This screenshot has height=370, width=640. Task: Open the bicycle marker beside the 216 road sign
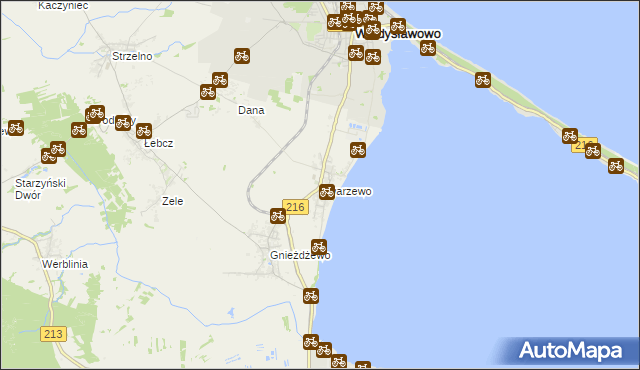coord(278,216)
